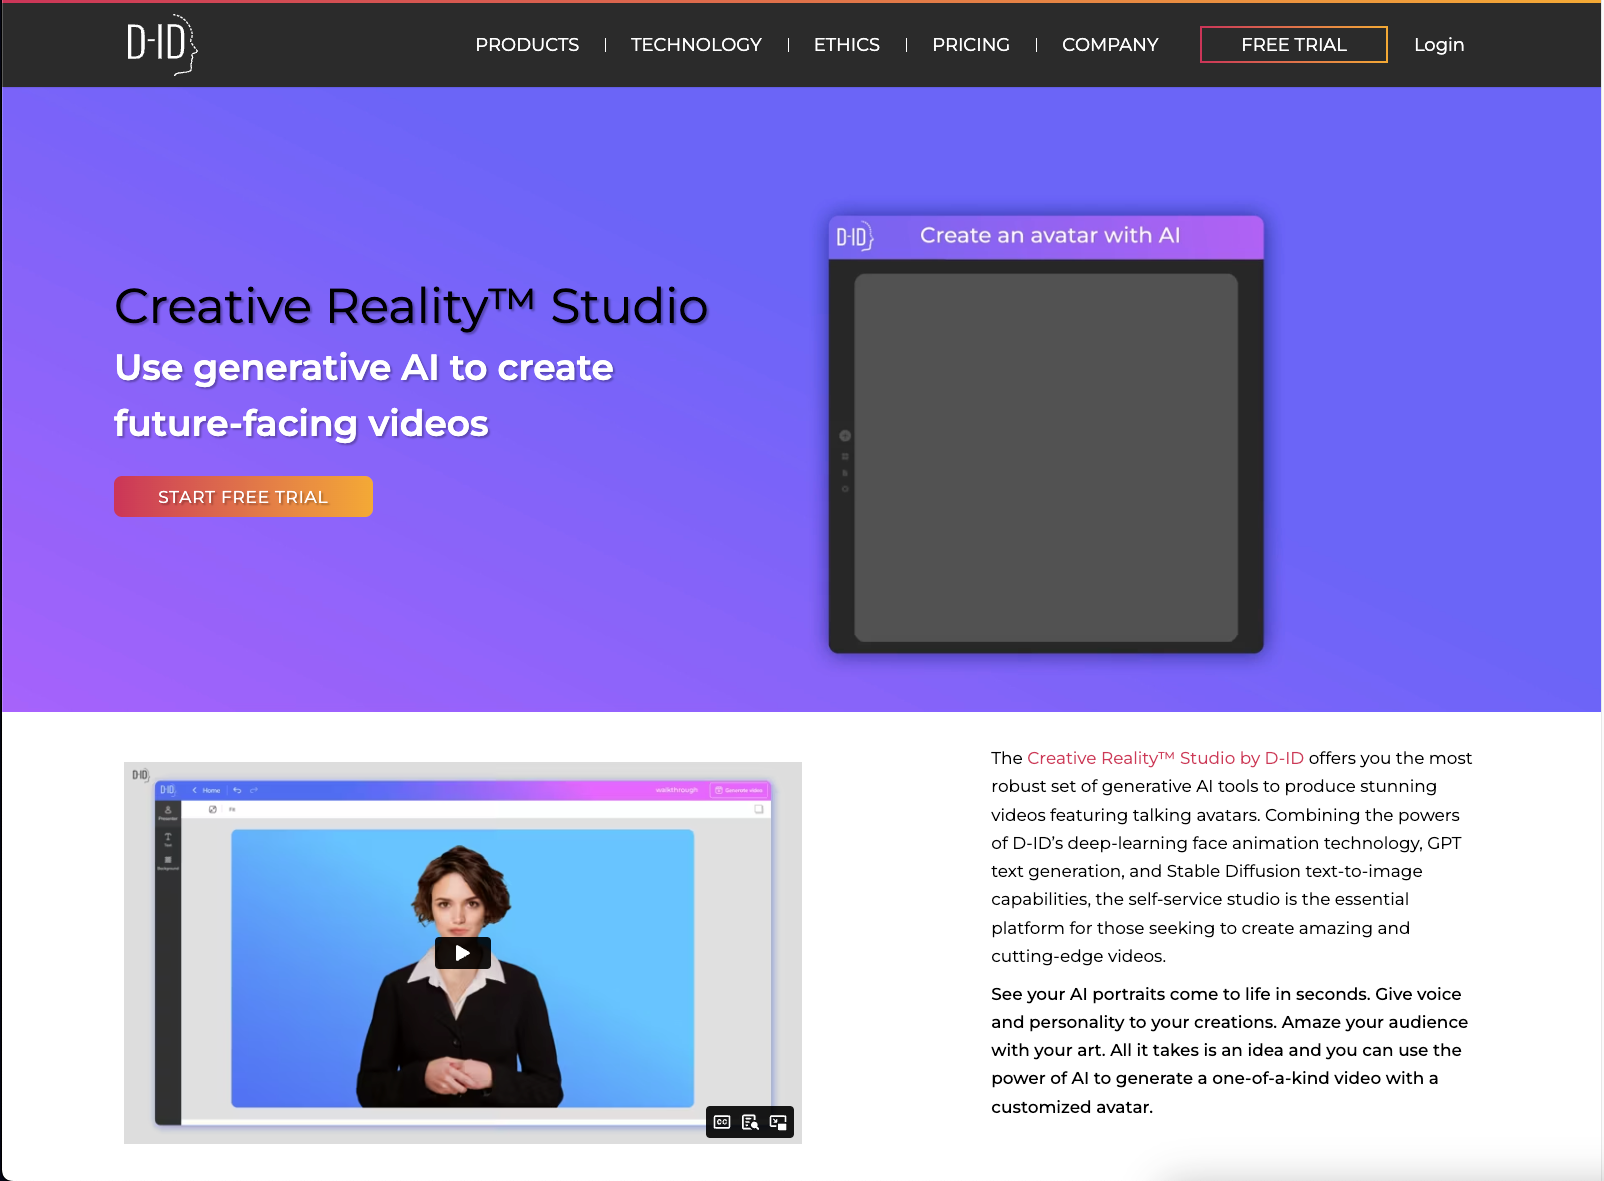Open the Products menu
Image resolution: width=1604 pixels, height=1181 pixels.
point(527,45)
